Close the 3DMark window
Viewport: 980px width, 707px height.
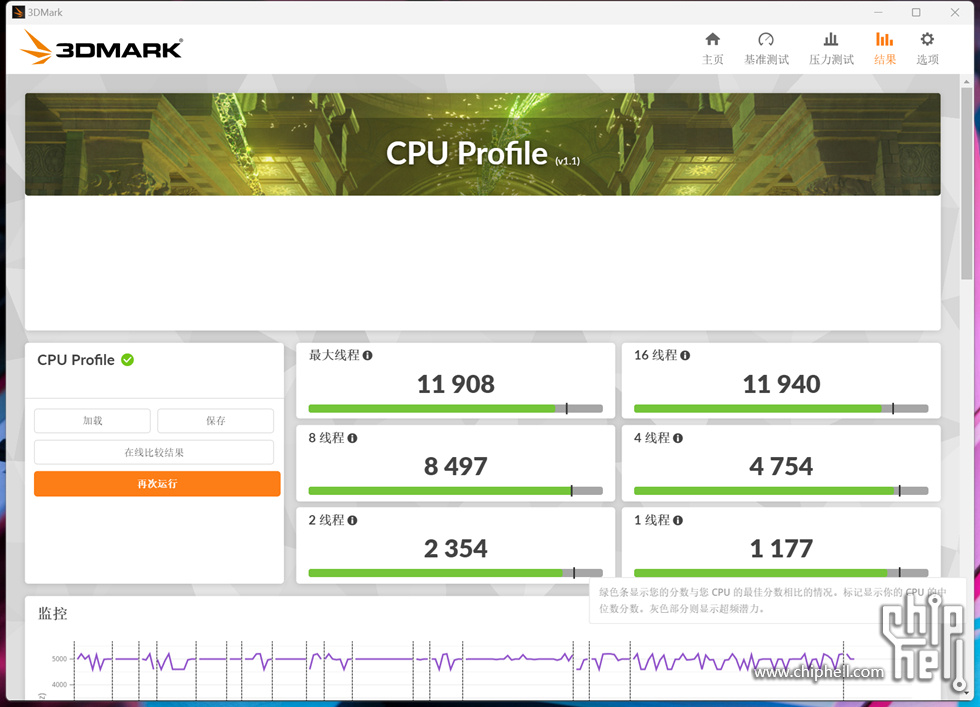click(x=955, y=13)
